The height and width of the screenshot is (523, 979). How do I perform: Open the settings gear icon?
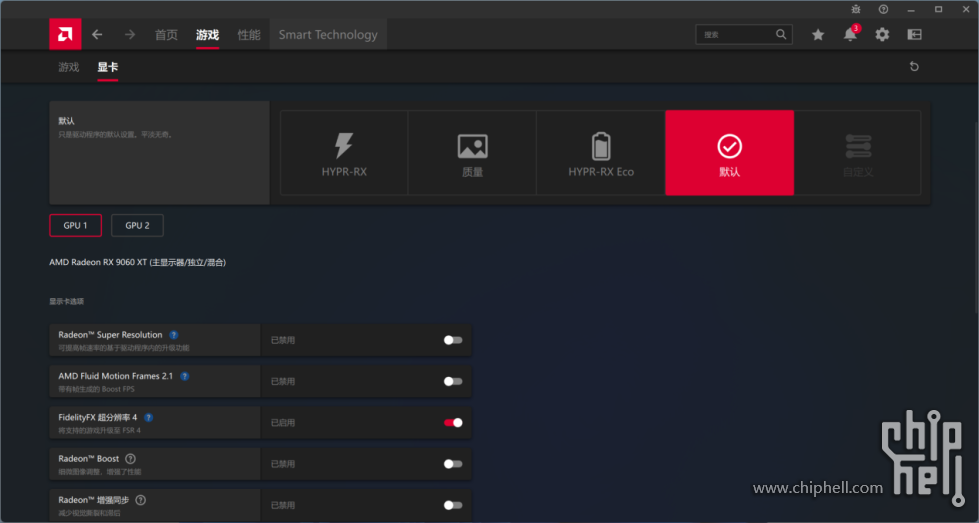(882, 34)
